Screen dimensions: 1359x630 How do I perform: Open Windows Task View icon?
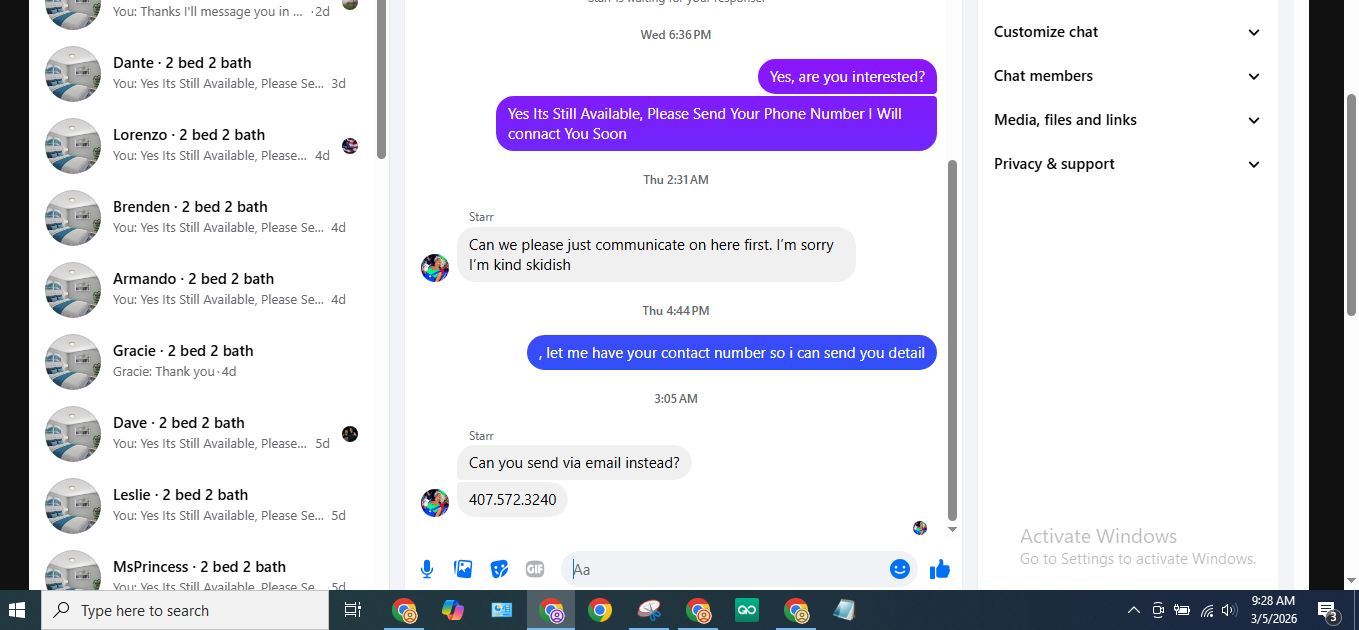[352, 610]
